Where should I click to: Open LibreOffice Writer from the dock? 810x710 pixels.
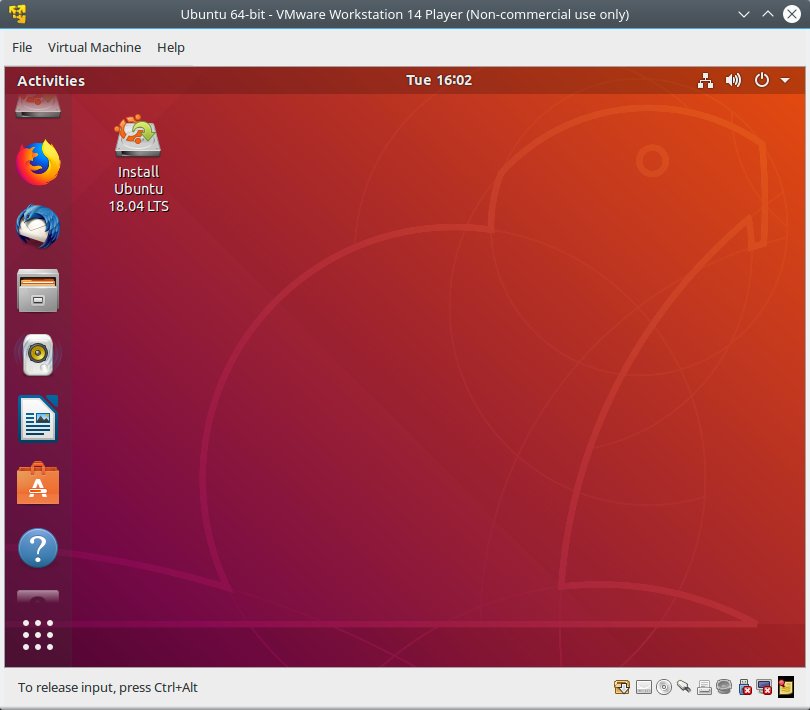pyautogui.click(x=38, y=420)
